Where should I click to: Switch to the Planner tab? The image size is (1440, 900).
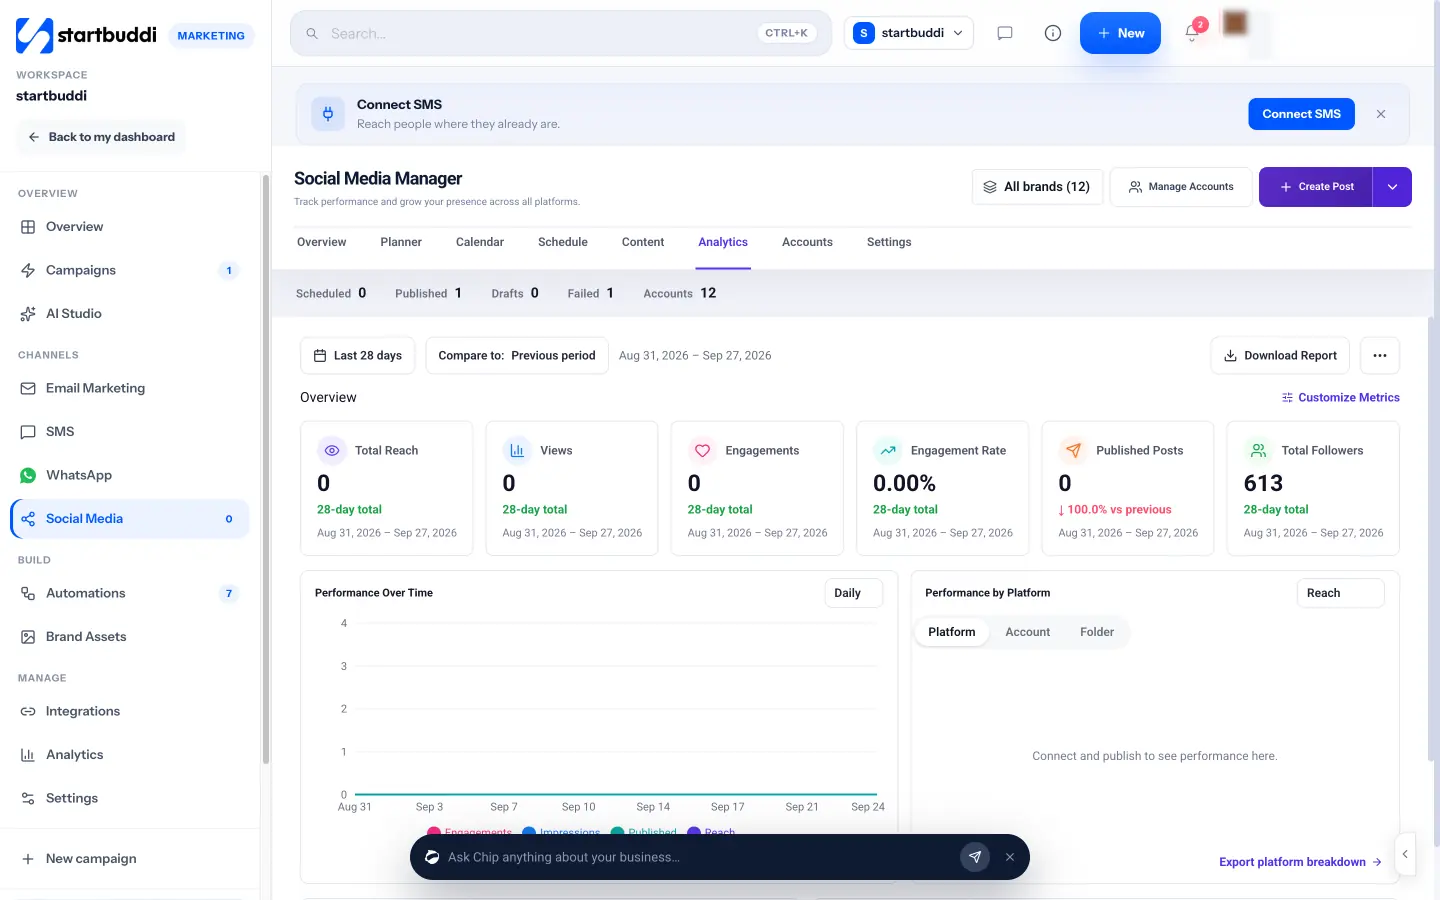tap(401, 242)
